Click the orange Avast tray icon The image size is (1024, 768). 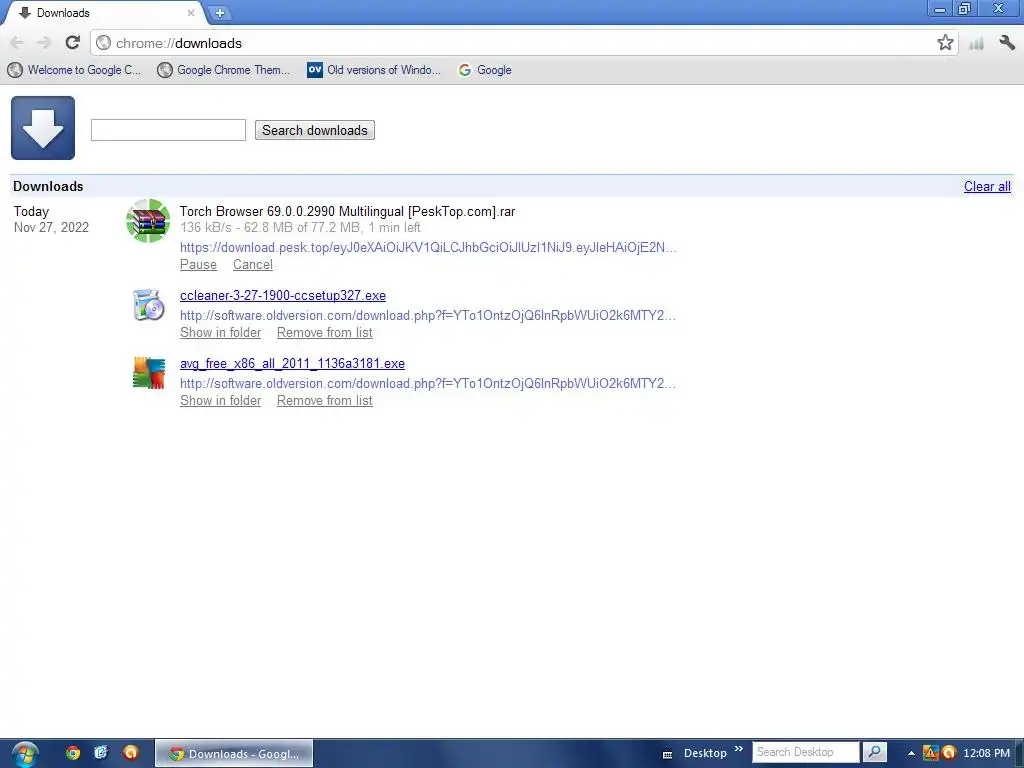(x=949, y=753)
